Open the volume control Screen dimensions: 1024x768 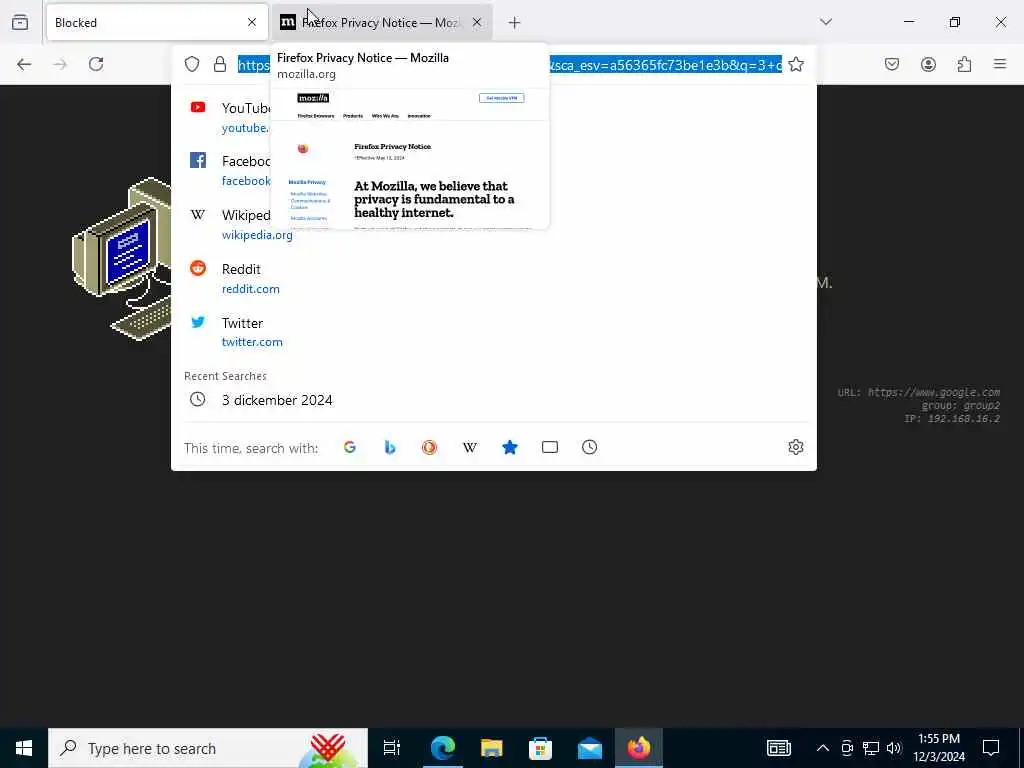894,748
